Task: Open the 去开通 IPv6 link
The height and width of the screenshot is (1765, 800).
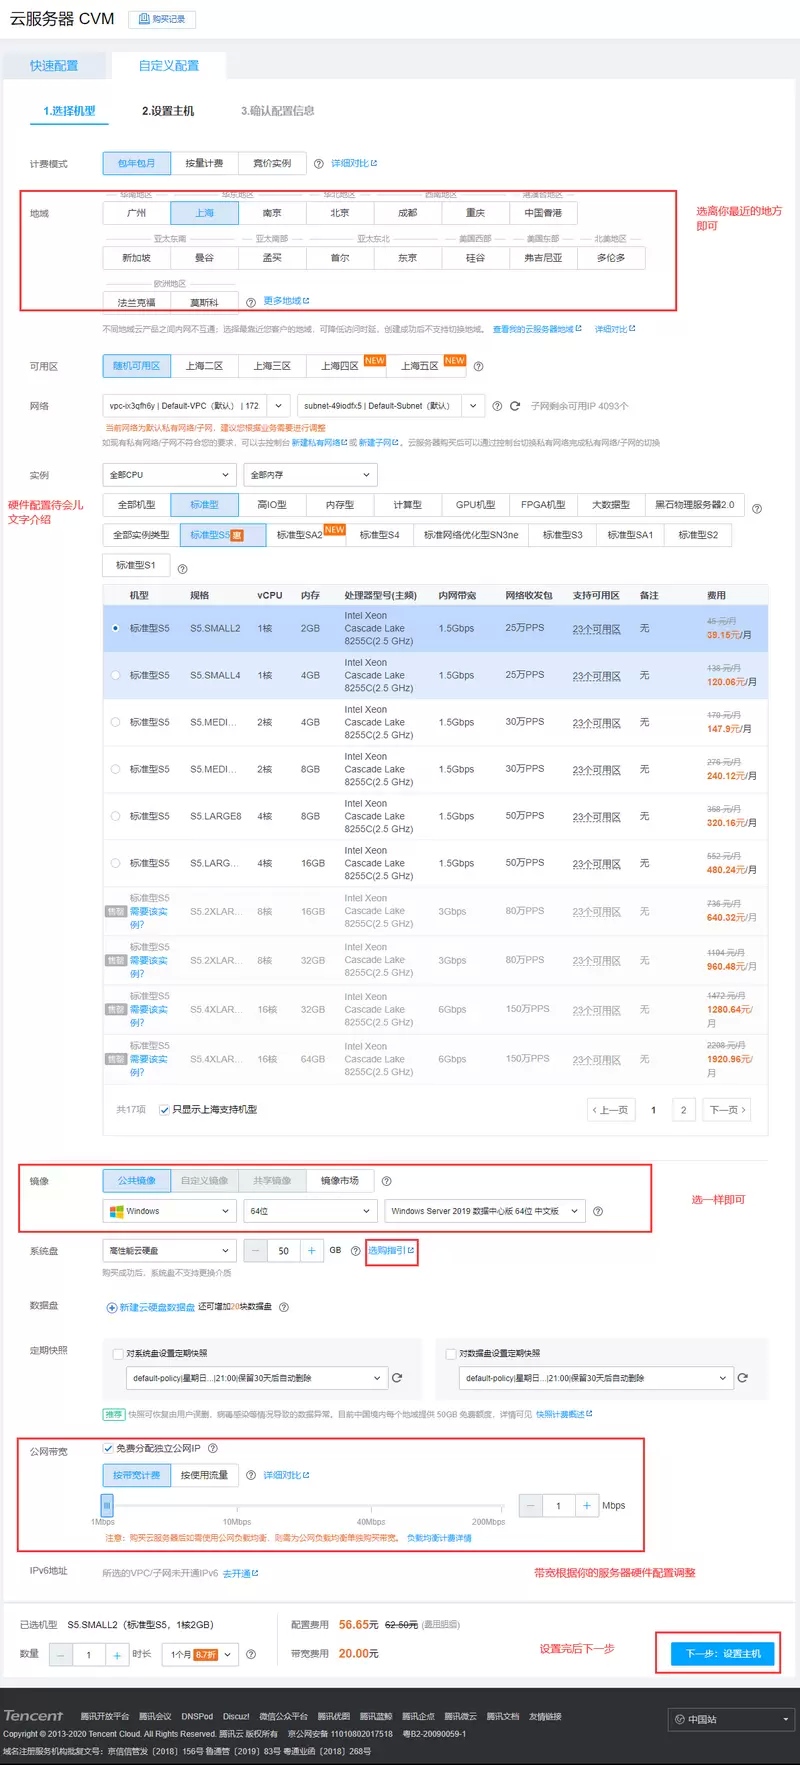Action: click(240, 1573)
